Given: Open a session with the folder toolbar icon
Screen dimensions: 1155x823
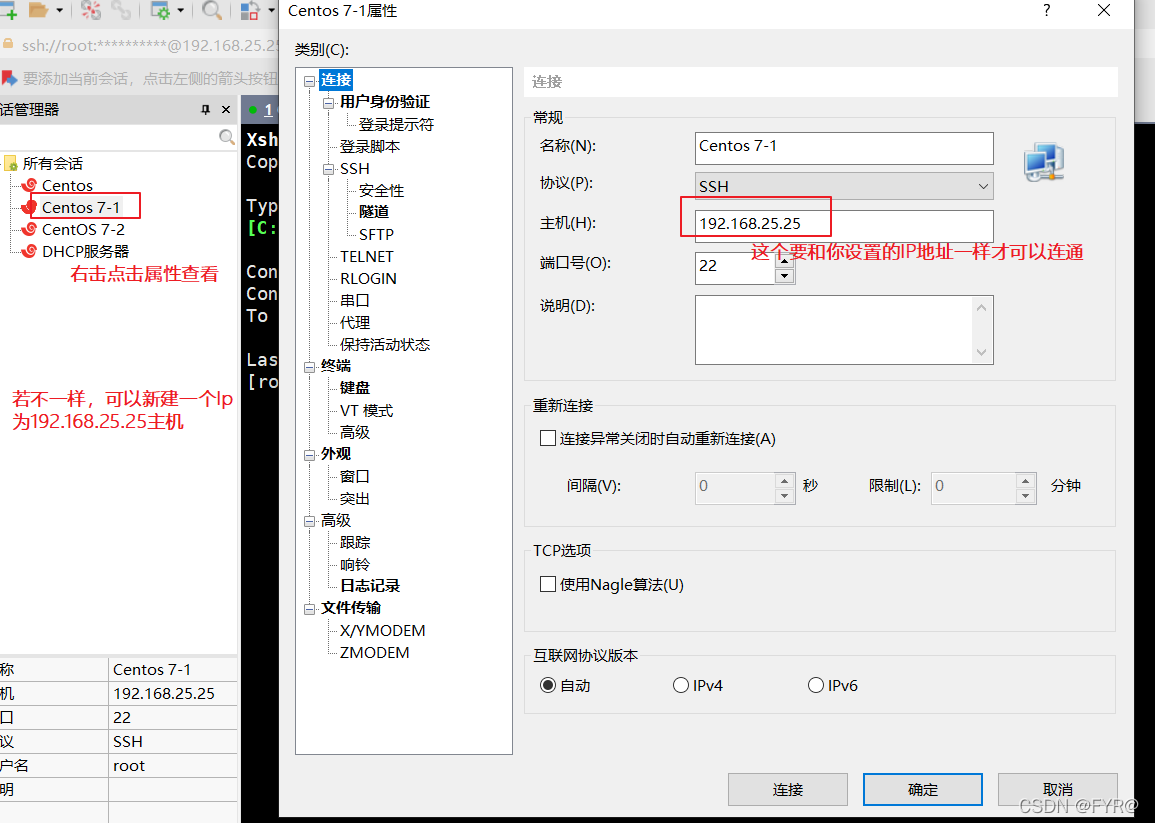Looking at the screenshot, I should (x=40, y=11).
